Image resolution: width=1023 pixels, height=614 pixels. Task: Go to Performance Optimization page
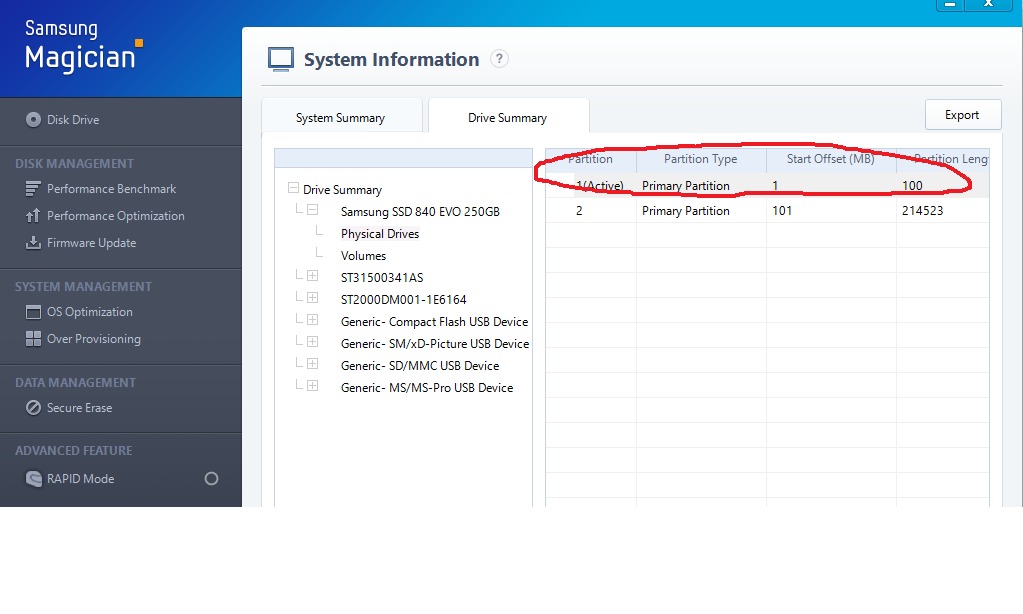click(x=115, y=216)
